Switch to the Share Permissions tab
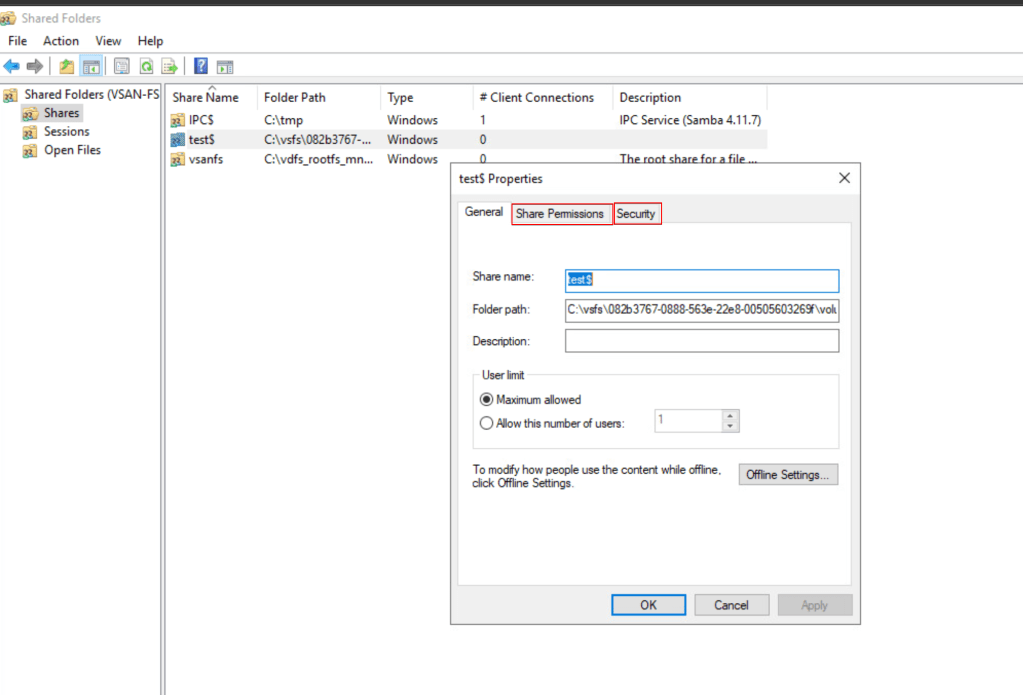The image size is (1023, 695). click(560, 214)
